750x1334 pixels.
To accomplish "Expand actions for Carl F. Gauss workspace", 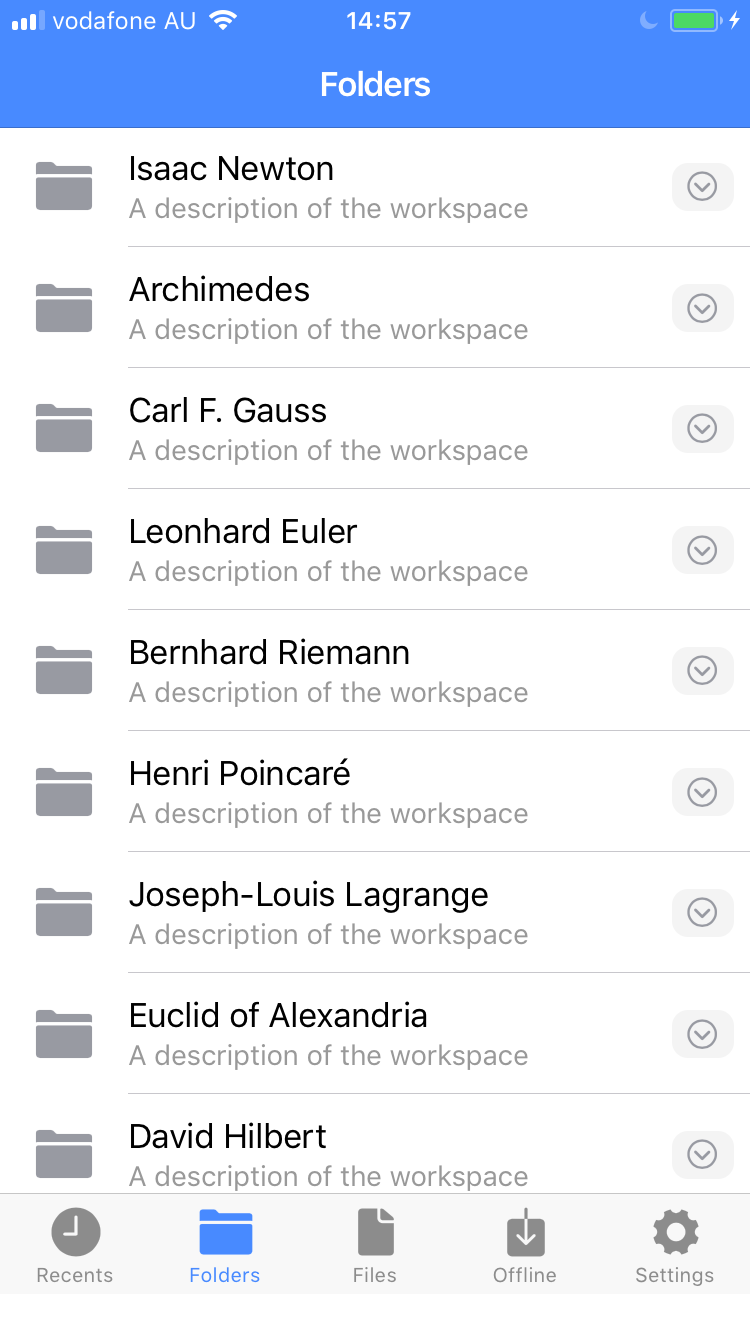I will click(702, 428).
